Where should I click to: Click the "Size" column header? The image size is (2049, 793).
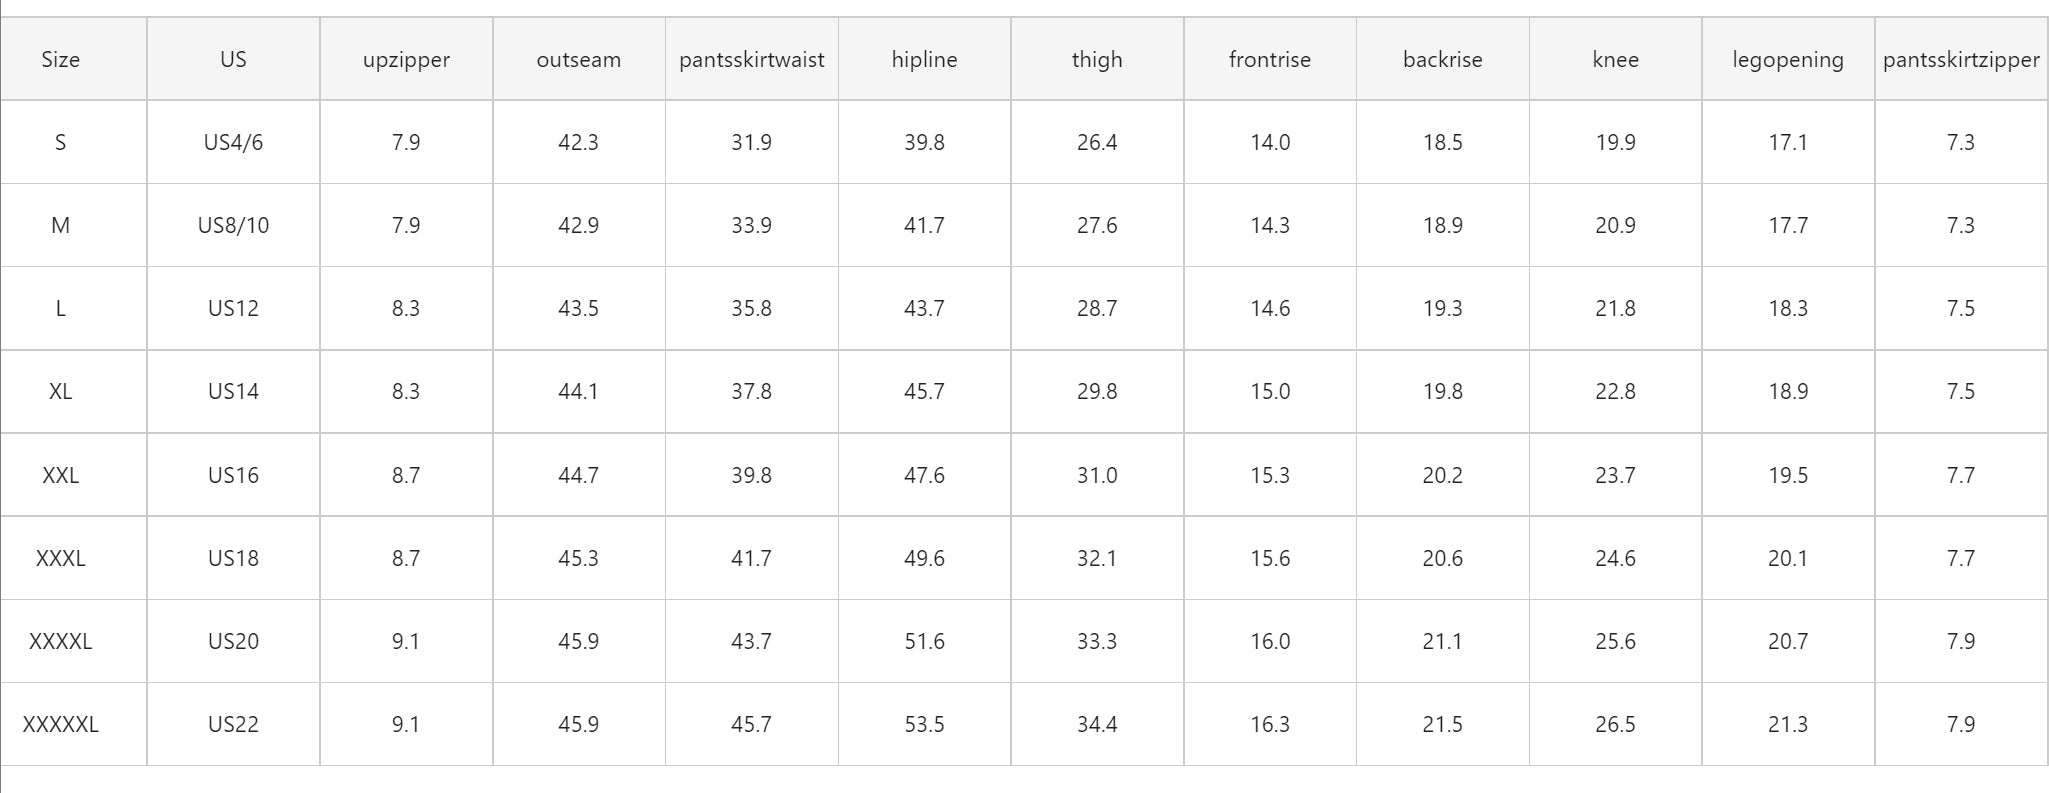coord(60,60)
